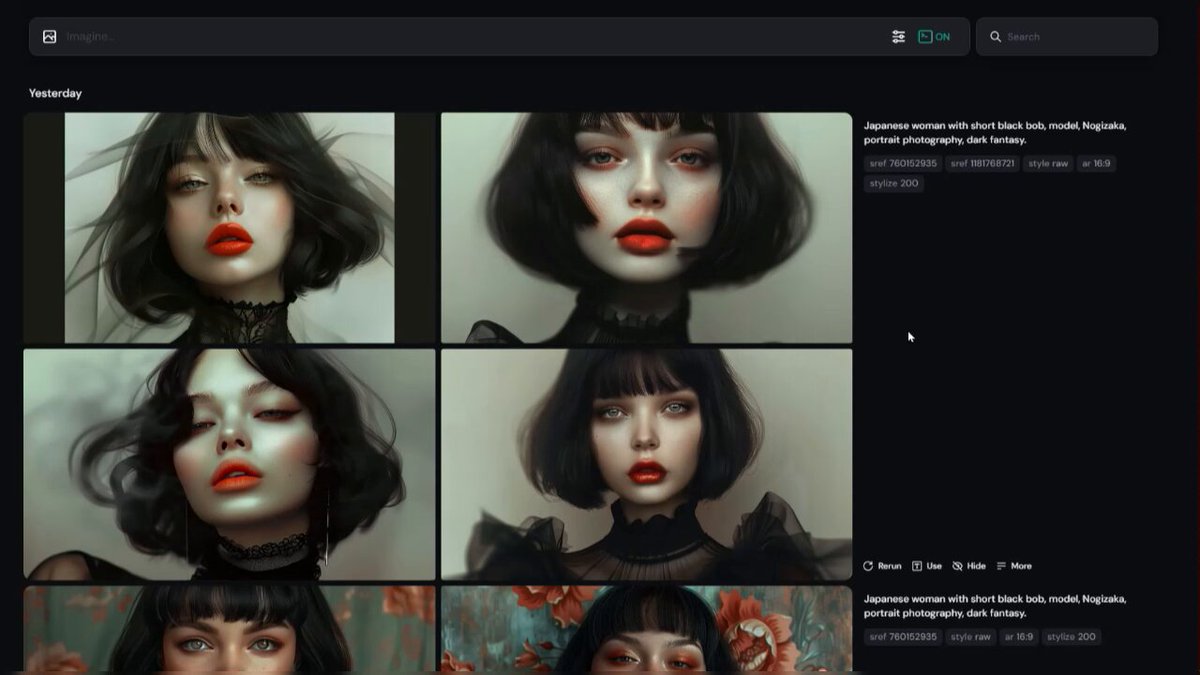Open the top-left portrait with letterbox bars
Image resolution: width=1200 pixels, height=675 pixels.
click(x=229, y=228)
